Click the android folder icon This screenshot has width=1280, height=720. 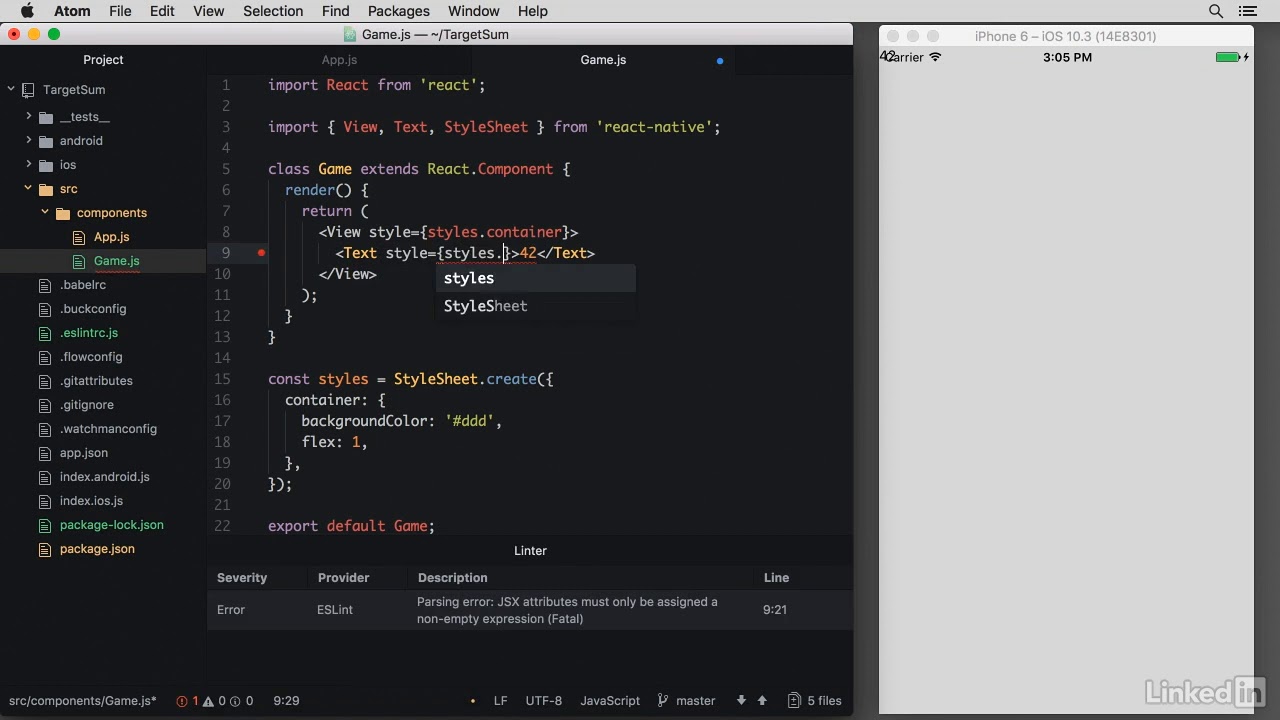(x=46, y=141)
